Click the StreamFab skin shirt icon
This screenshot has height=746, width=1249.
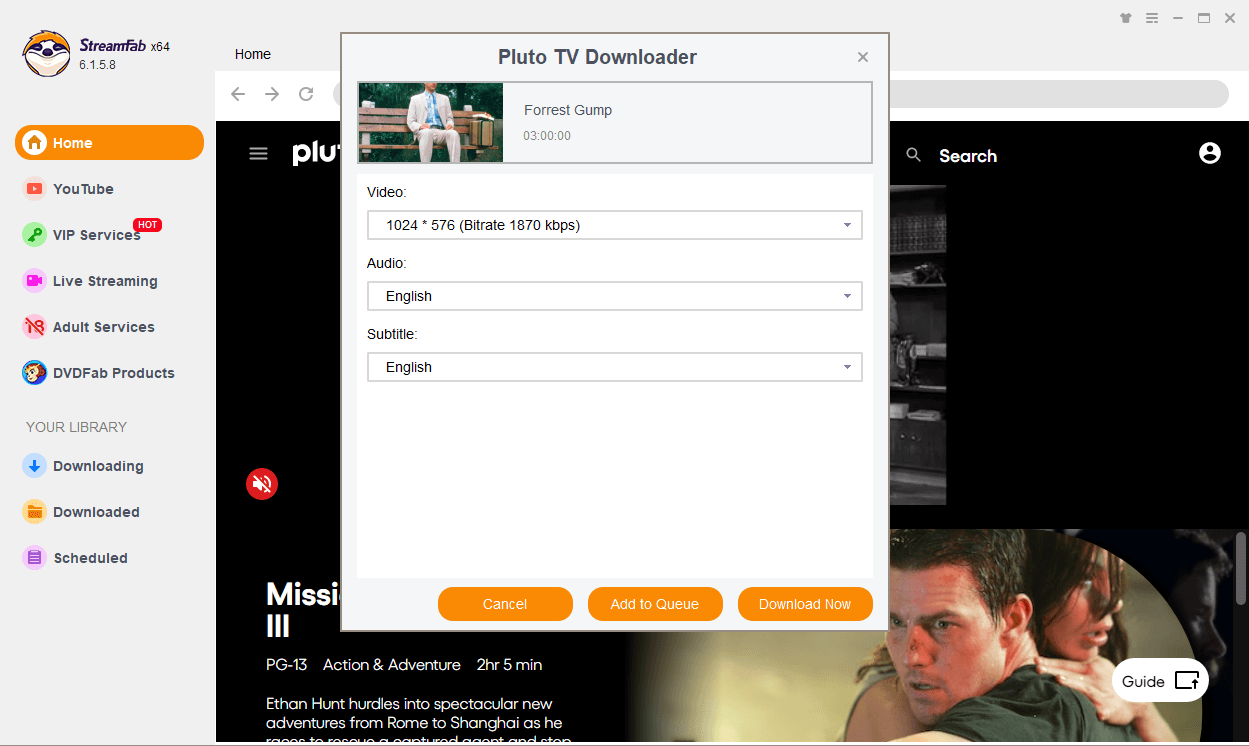click(1126, 18)
